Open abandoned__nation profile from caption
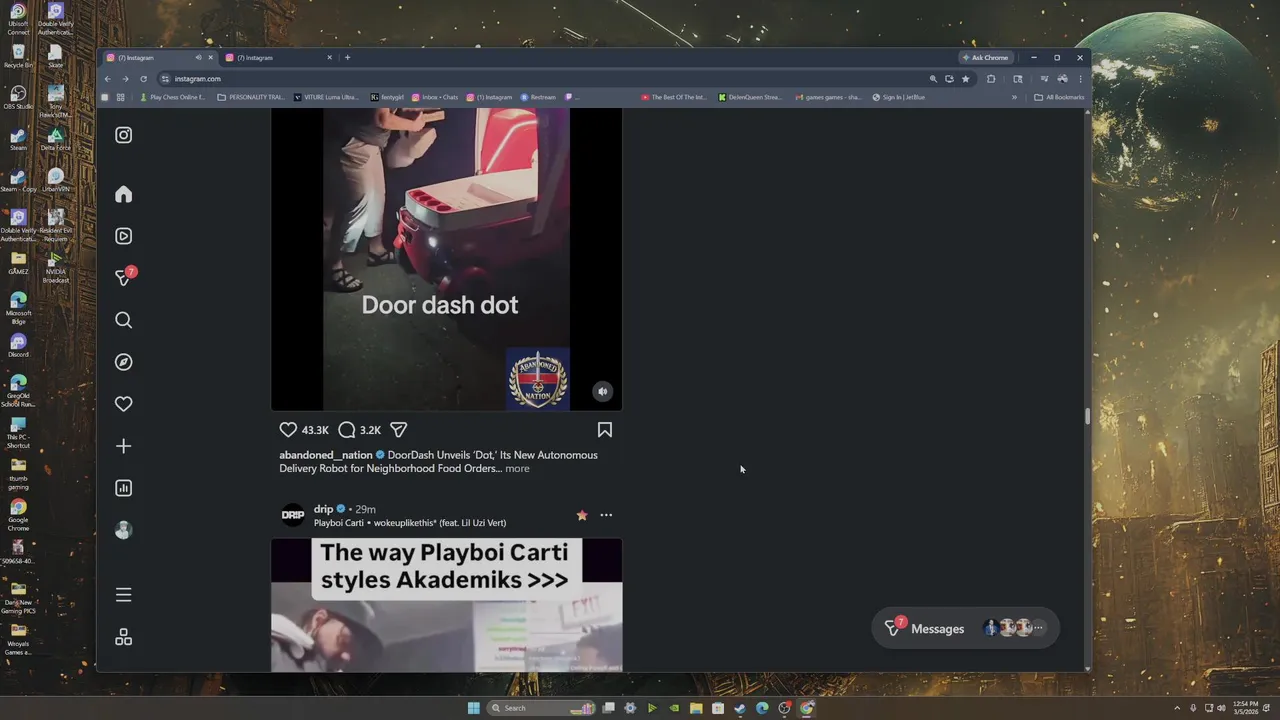The width and height of the screenshot is (1280, 720). tap(325, 455)
